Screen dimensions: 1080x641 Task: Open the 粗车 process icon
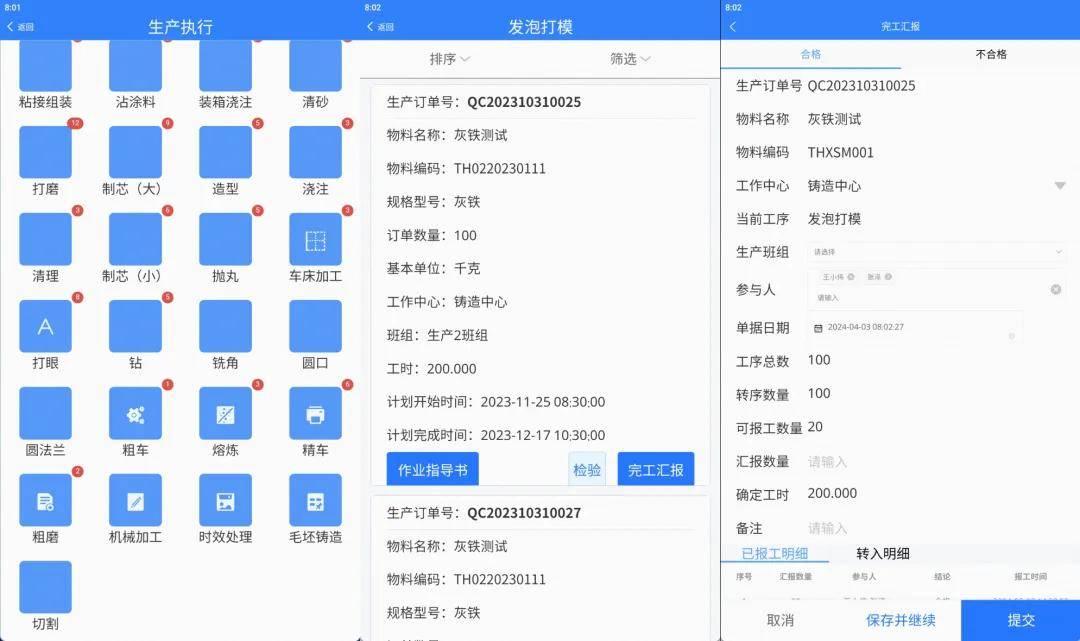[x=135, y=414]
